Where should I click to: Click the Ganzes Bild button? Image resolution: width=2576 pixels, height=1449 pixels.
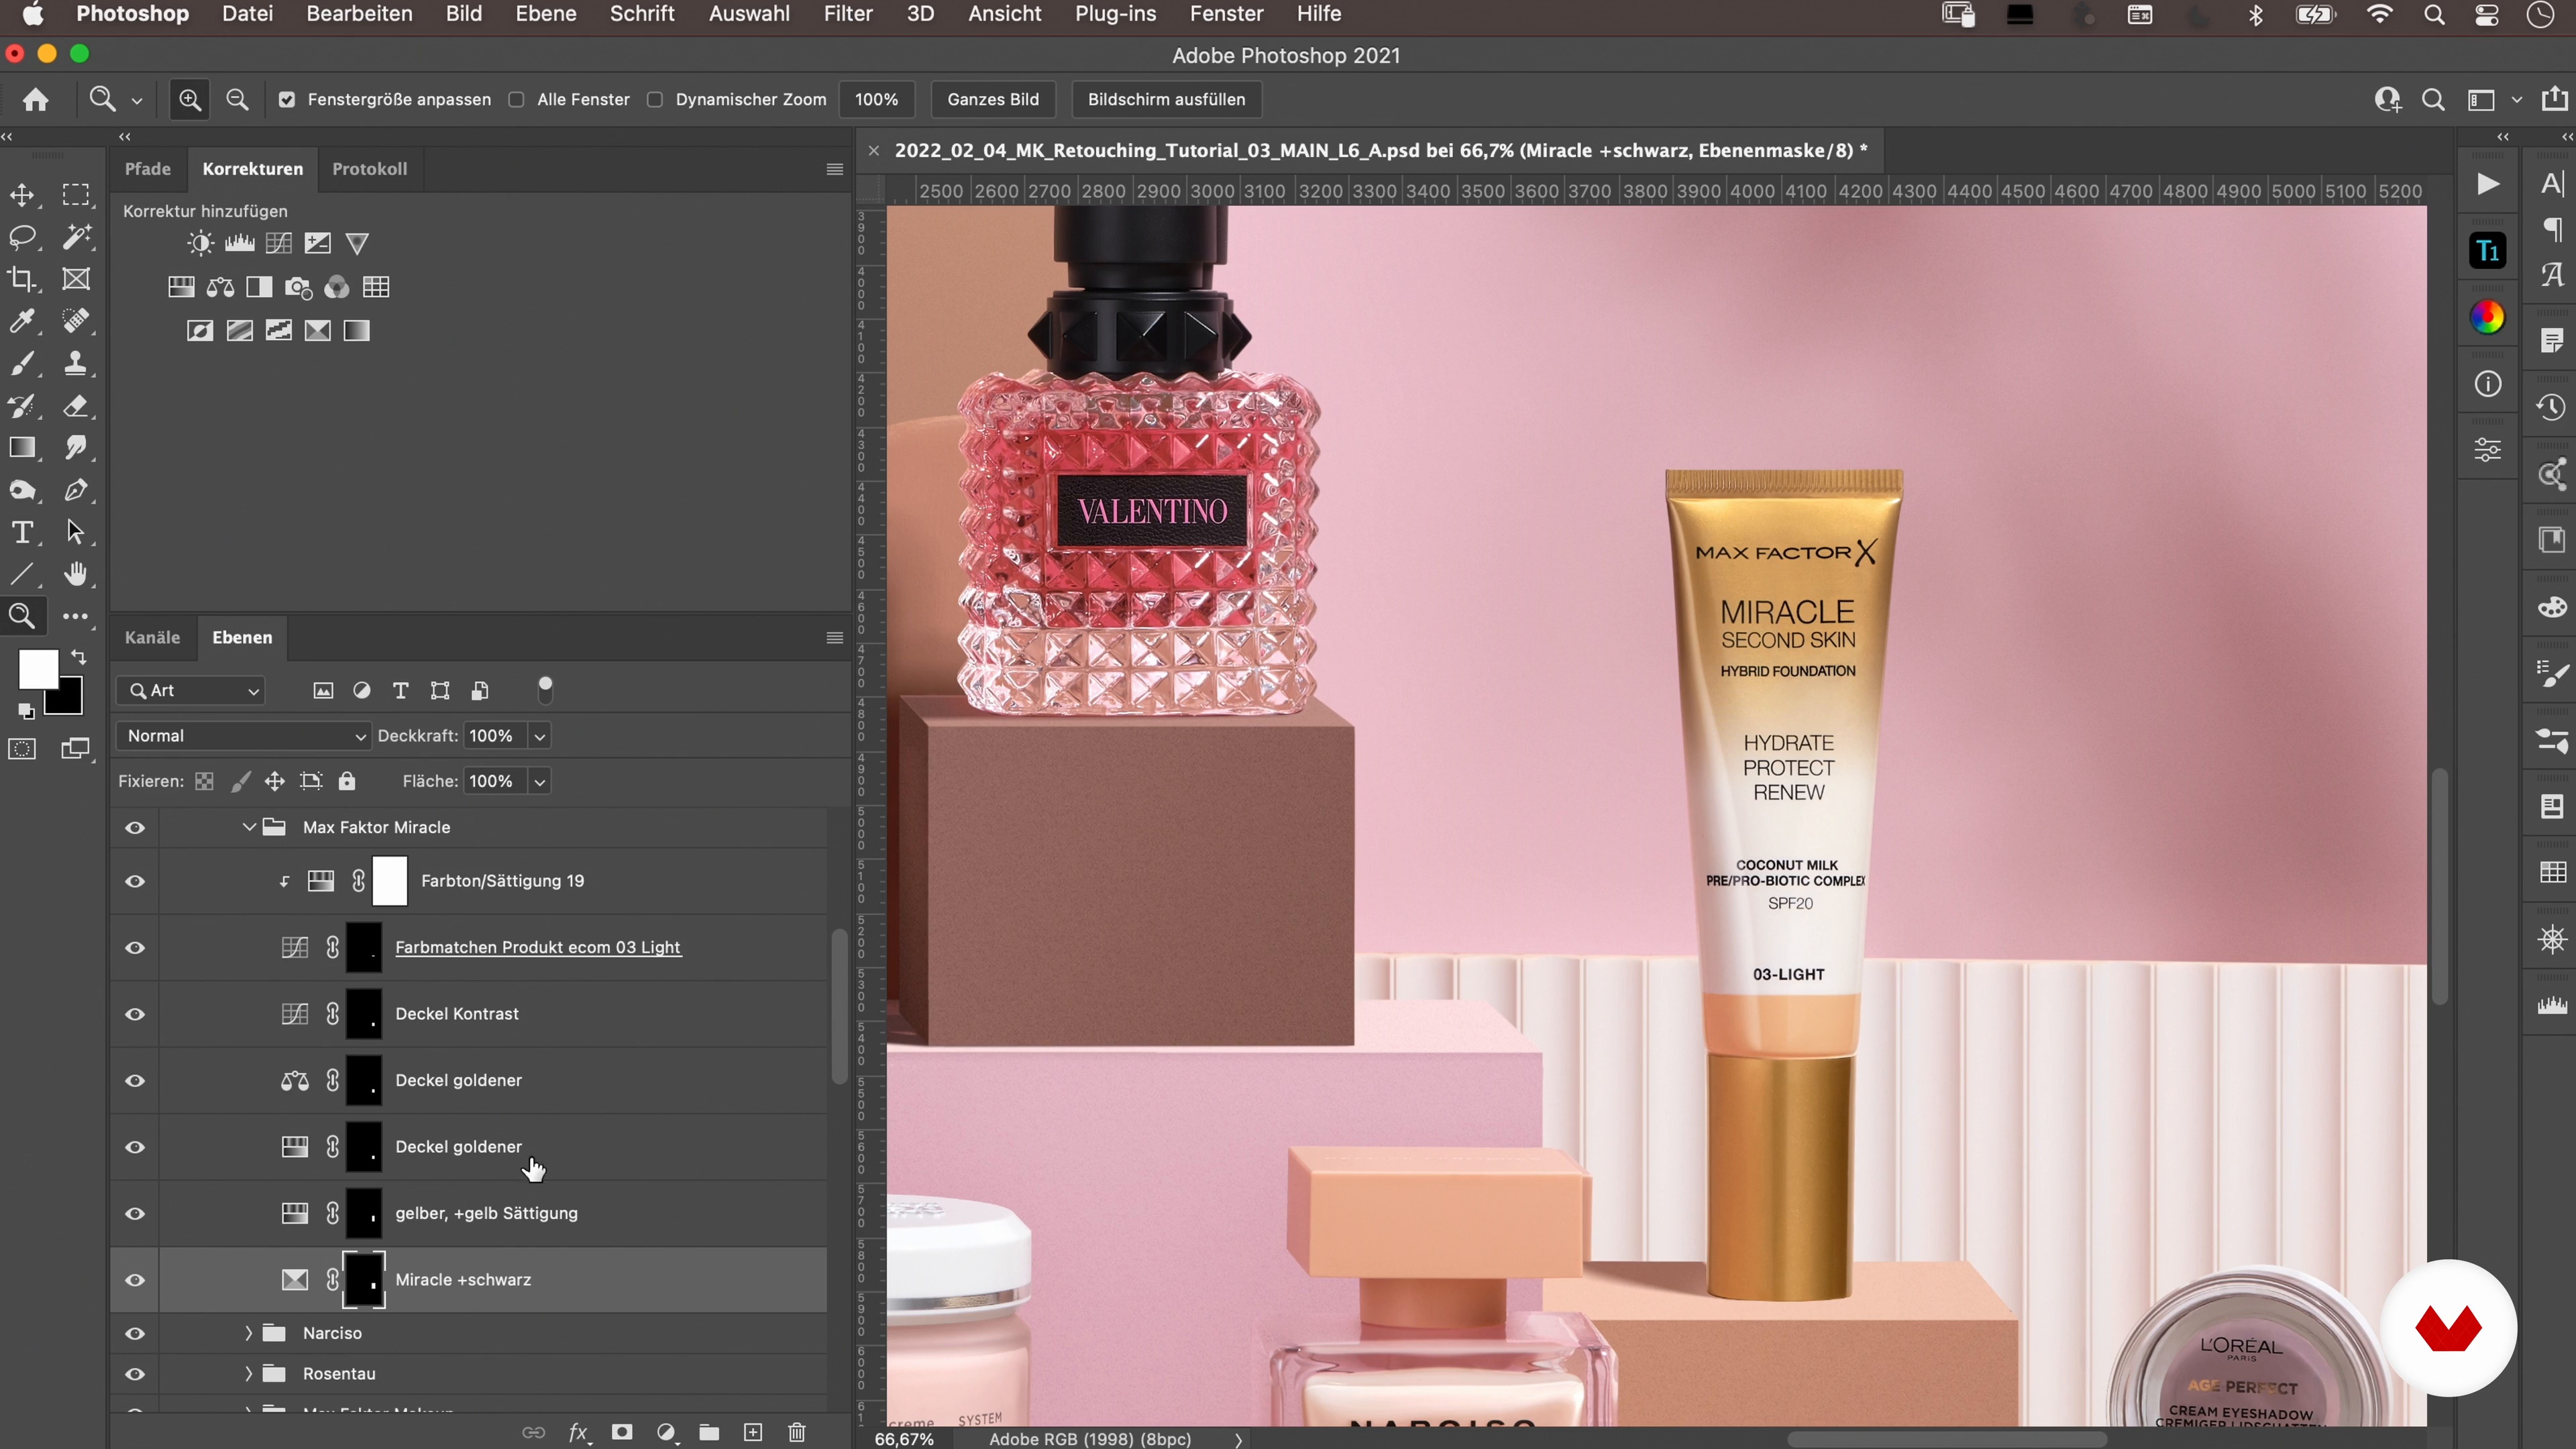[x=993, y=99]
